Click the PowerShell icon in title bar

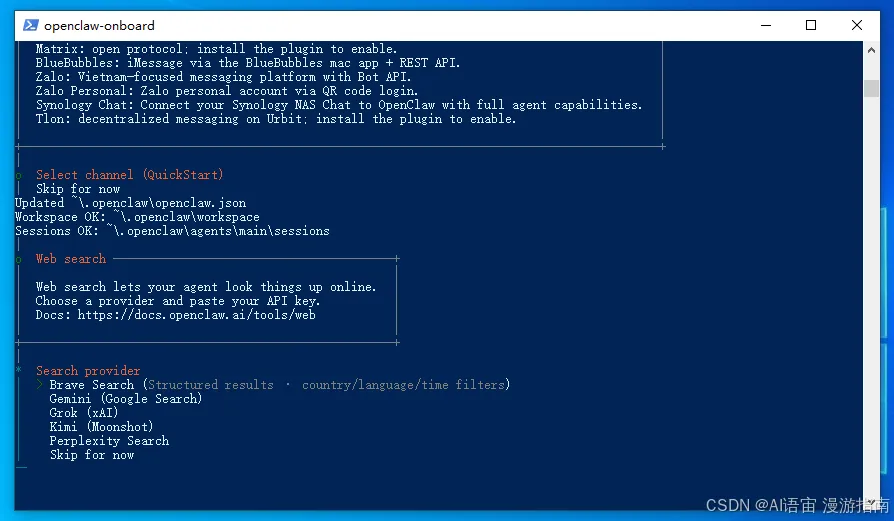pos(31,25)
